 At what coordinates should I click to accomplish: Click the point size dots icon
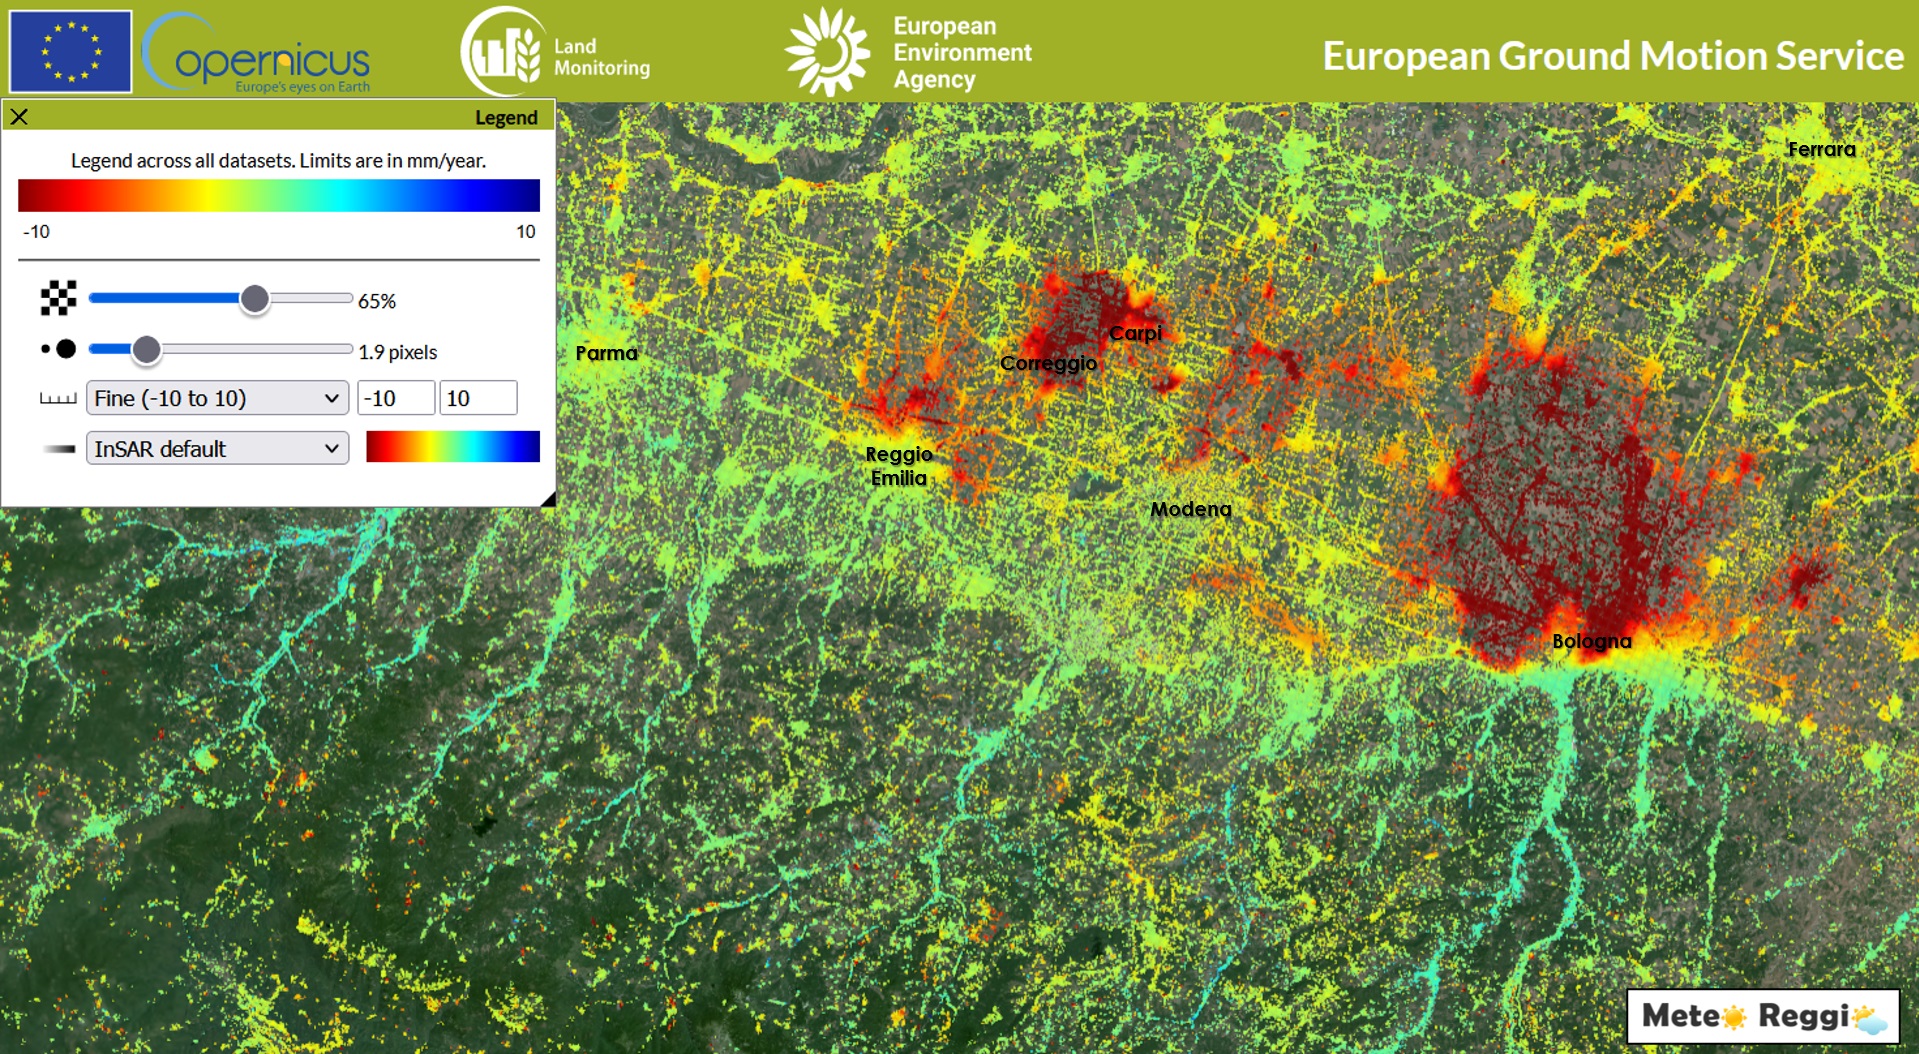(x=59, y=349)
